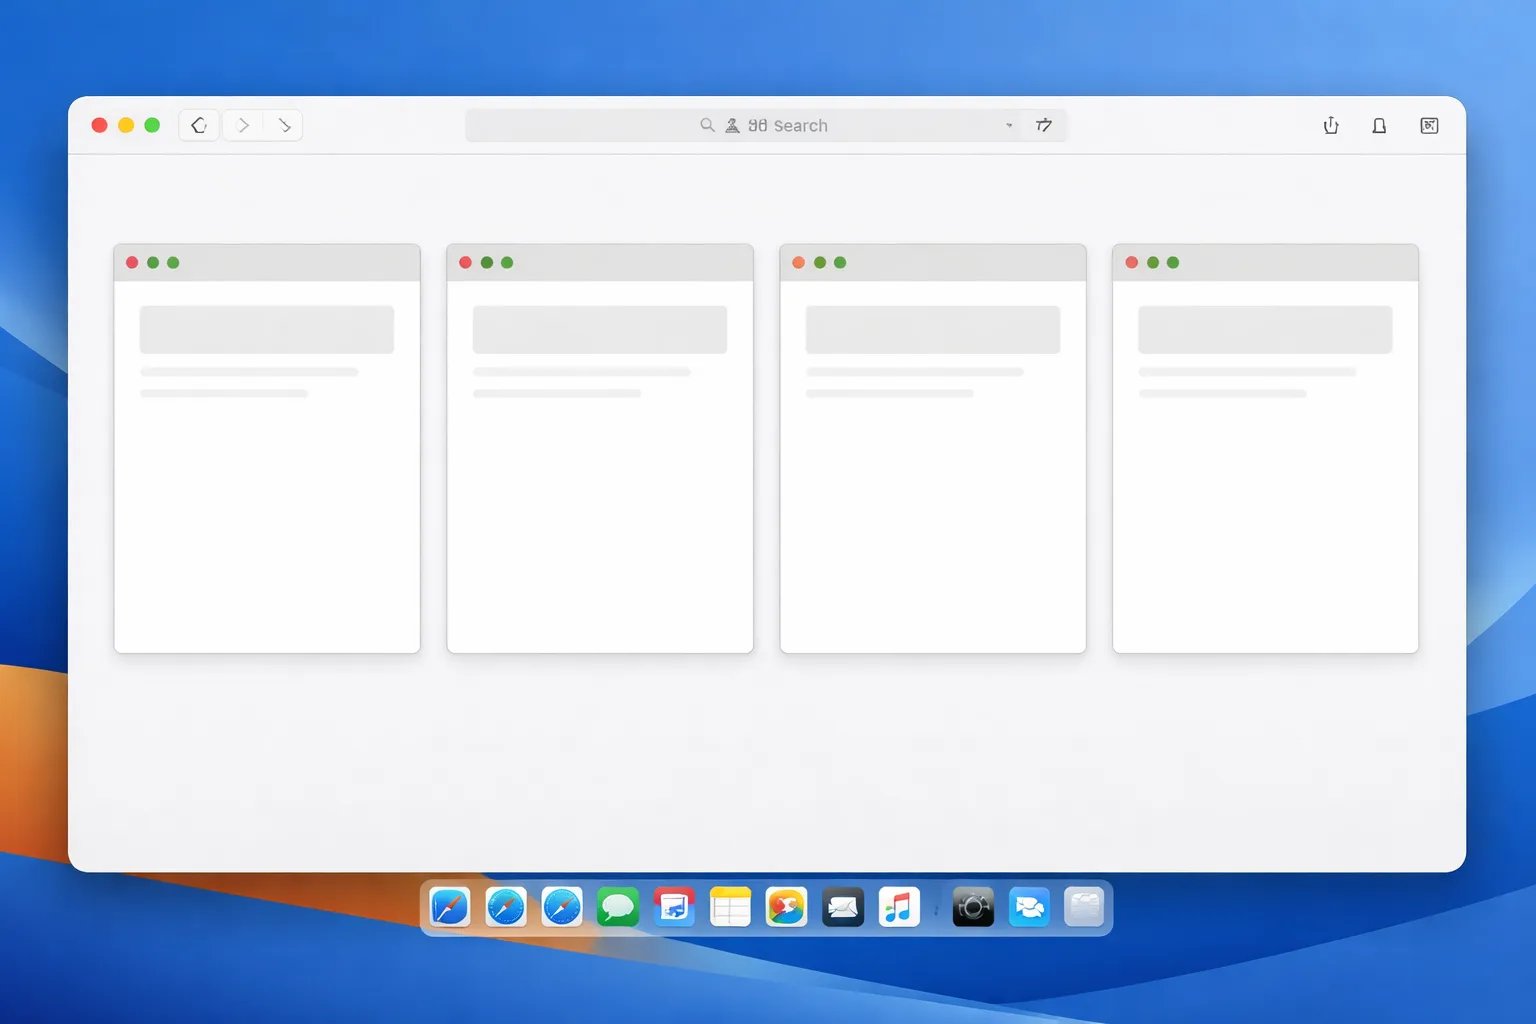Open the rightmost window thumbnail card
Image resolution: width=1536 pixels, height=1024 pixels.
(x=1265, y=448)
